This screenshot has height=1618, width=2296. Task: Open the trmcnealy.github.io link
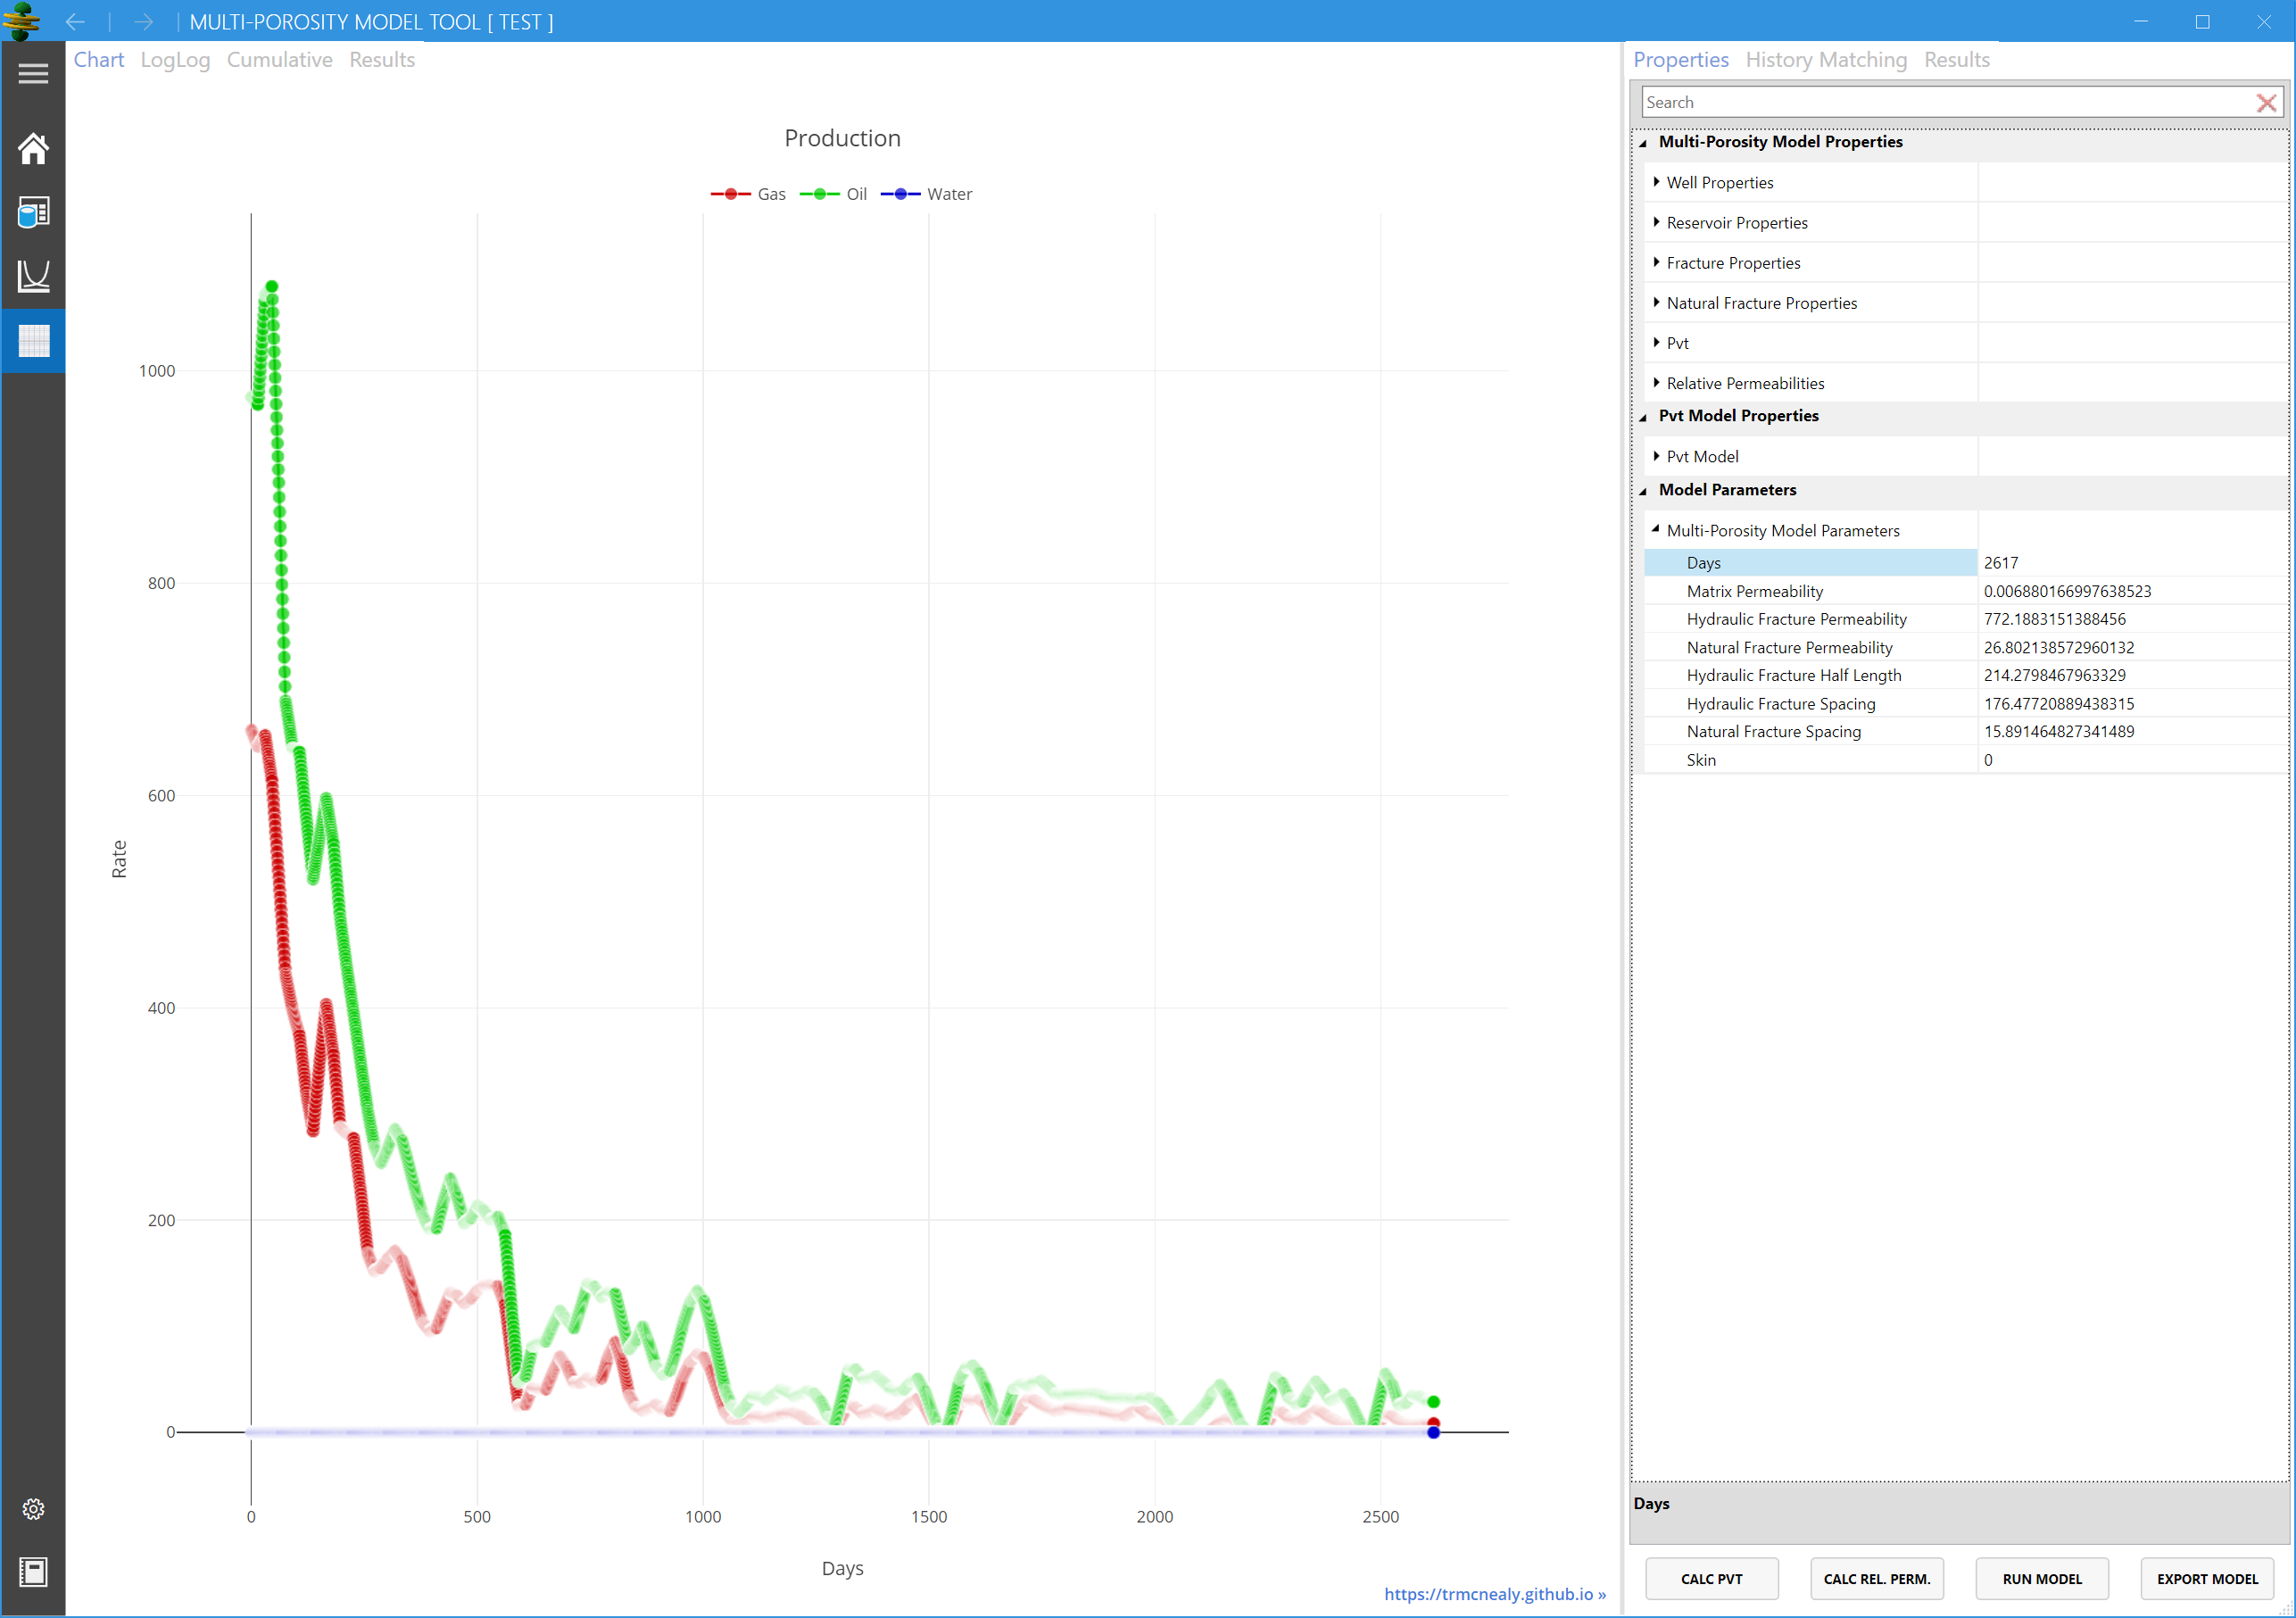[x=1493, y=1594]
